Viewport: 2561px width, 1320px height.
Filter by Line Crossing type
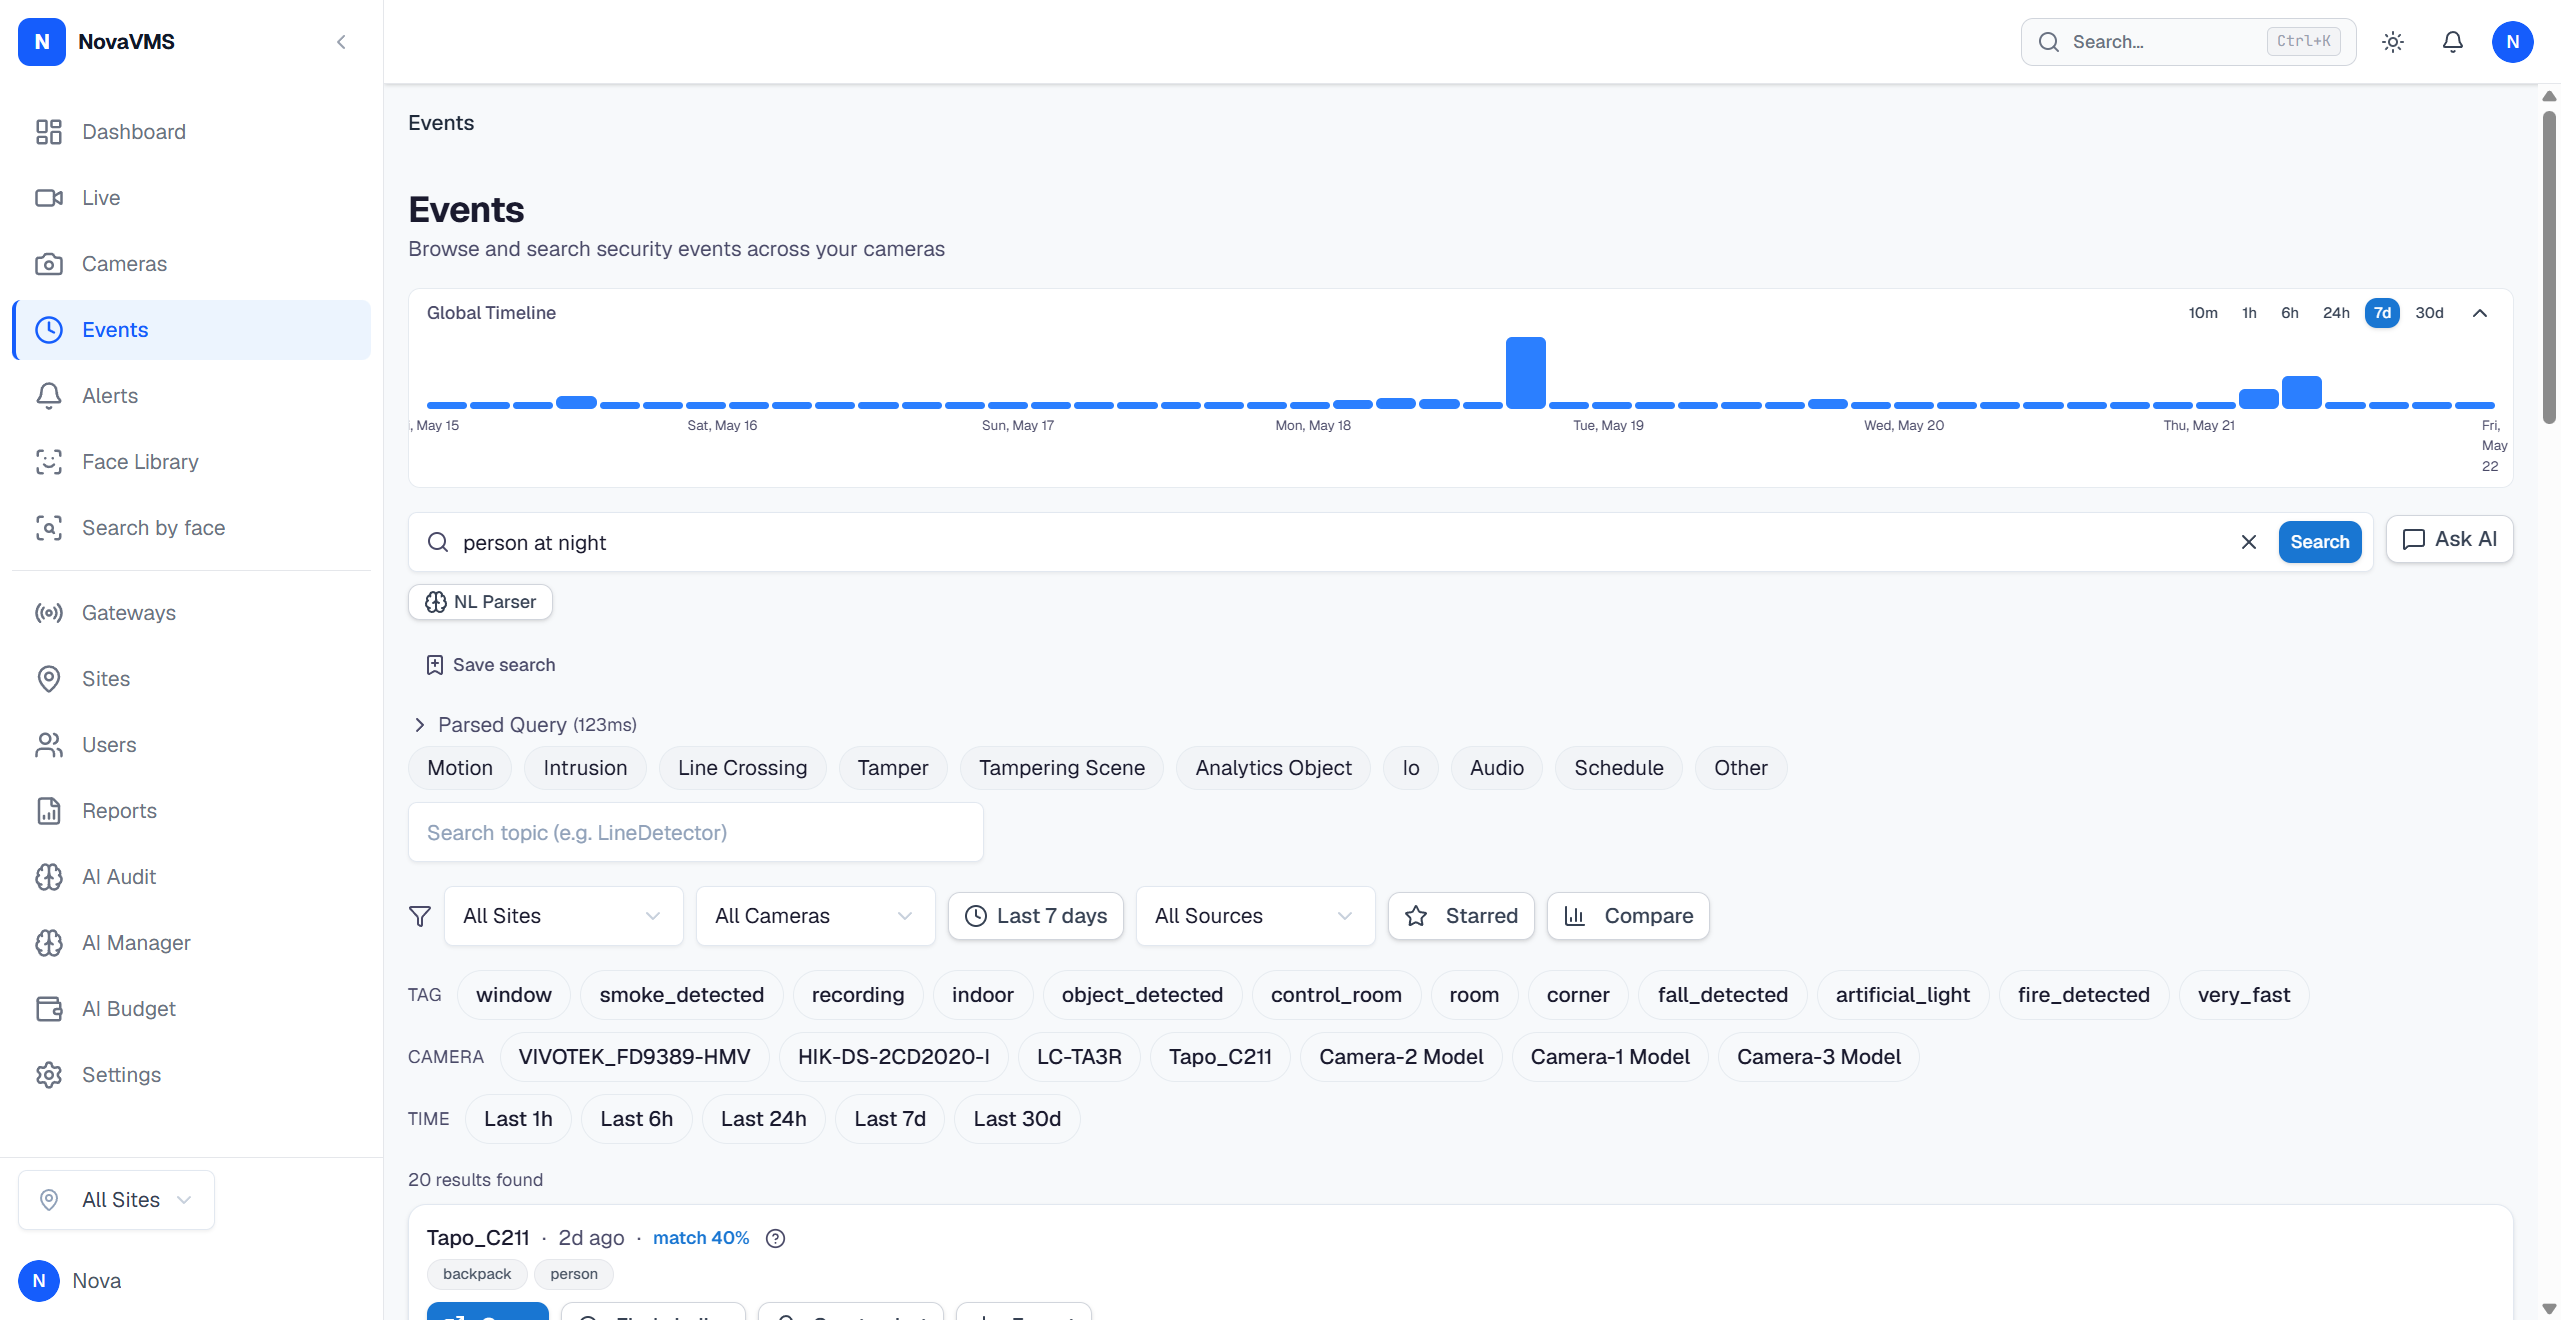[x=743, y=768]
